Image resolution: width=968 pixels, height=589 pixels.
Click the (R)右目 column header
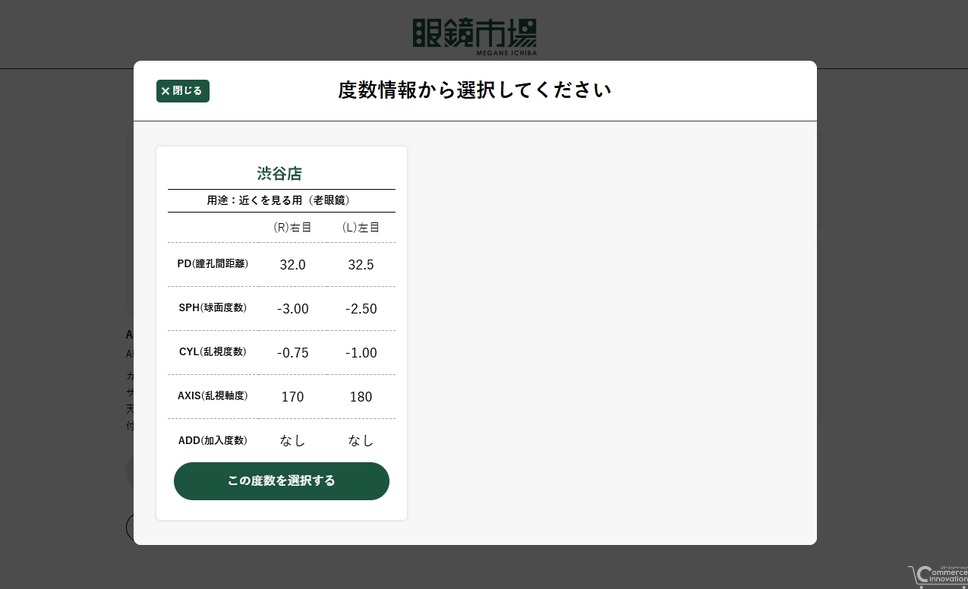293,227
